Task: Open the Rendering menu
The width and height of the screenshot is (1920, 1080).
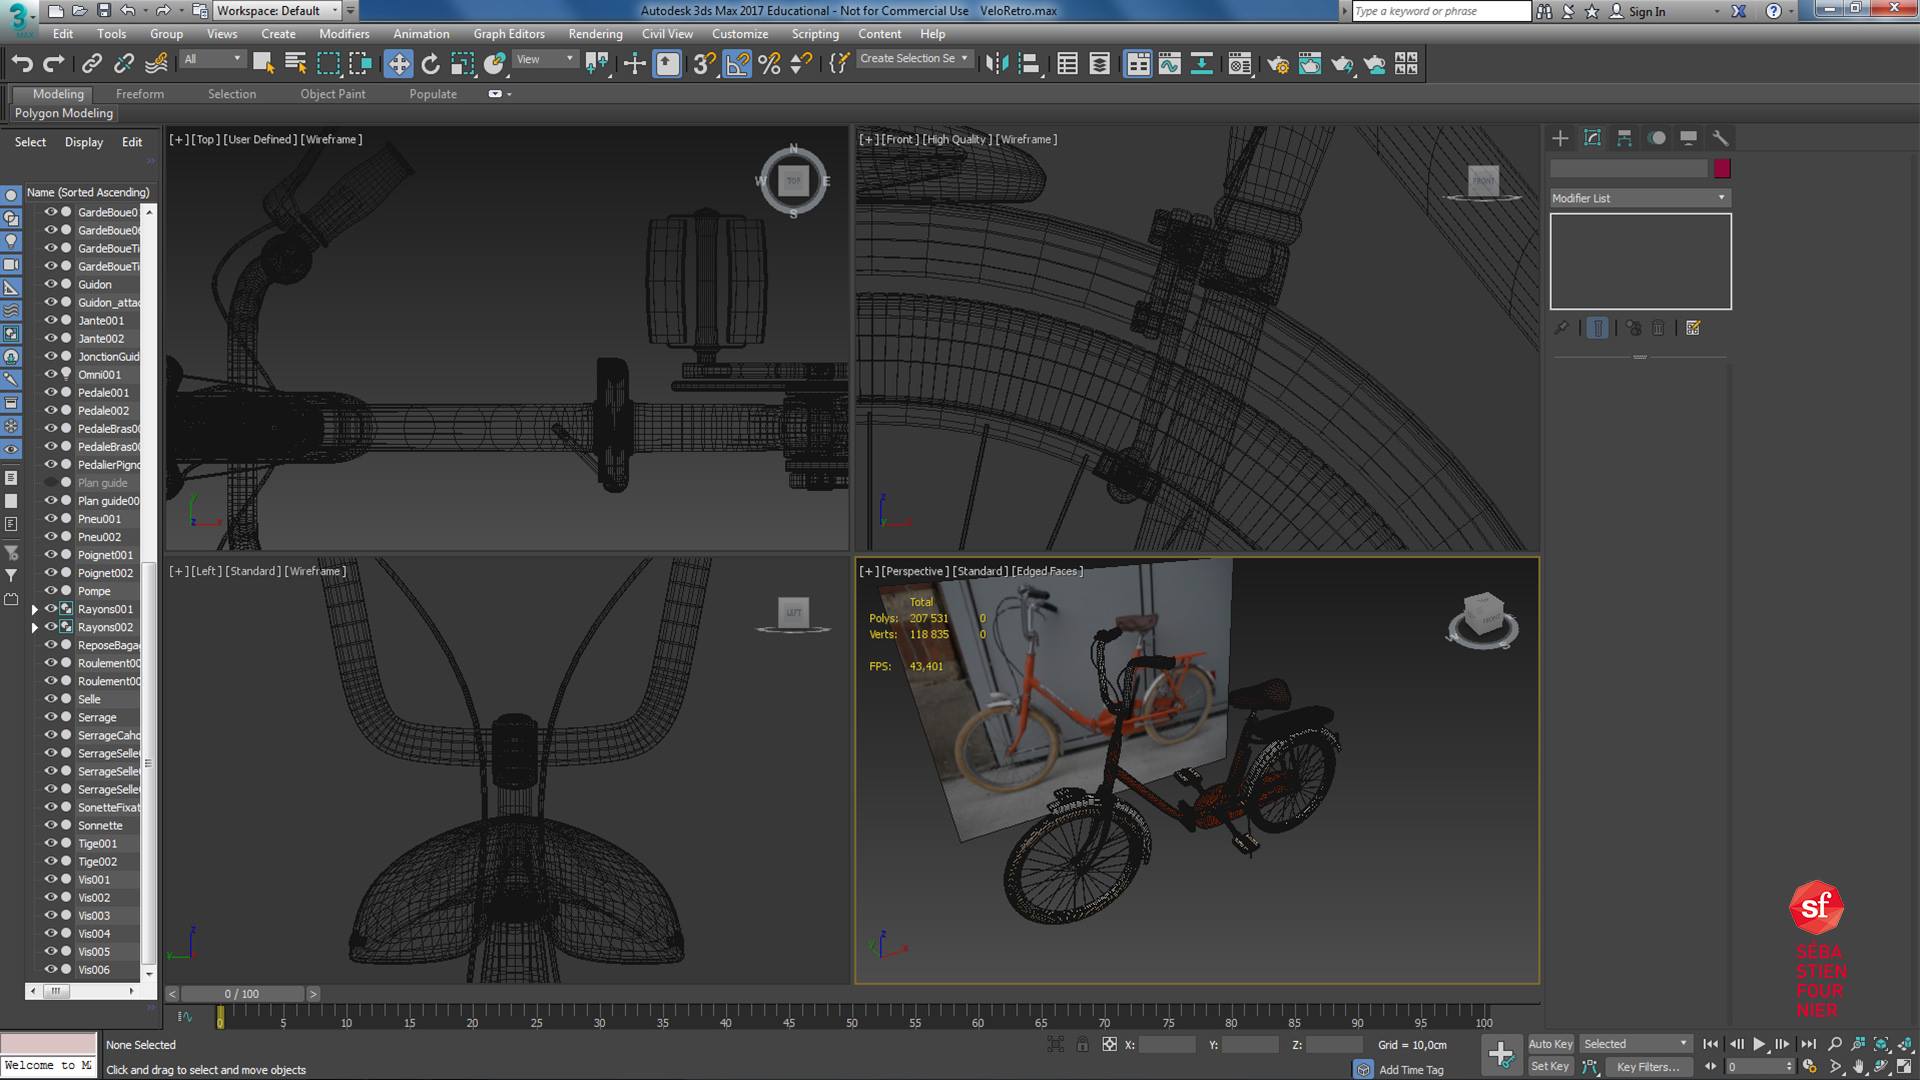Action: [595, 34]
